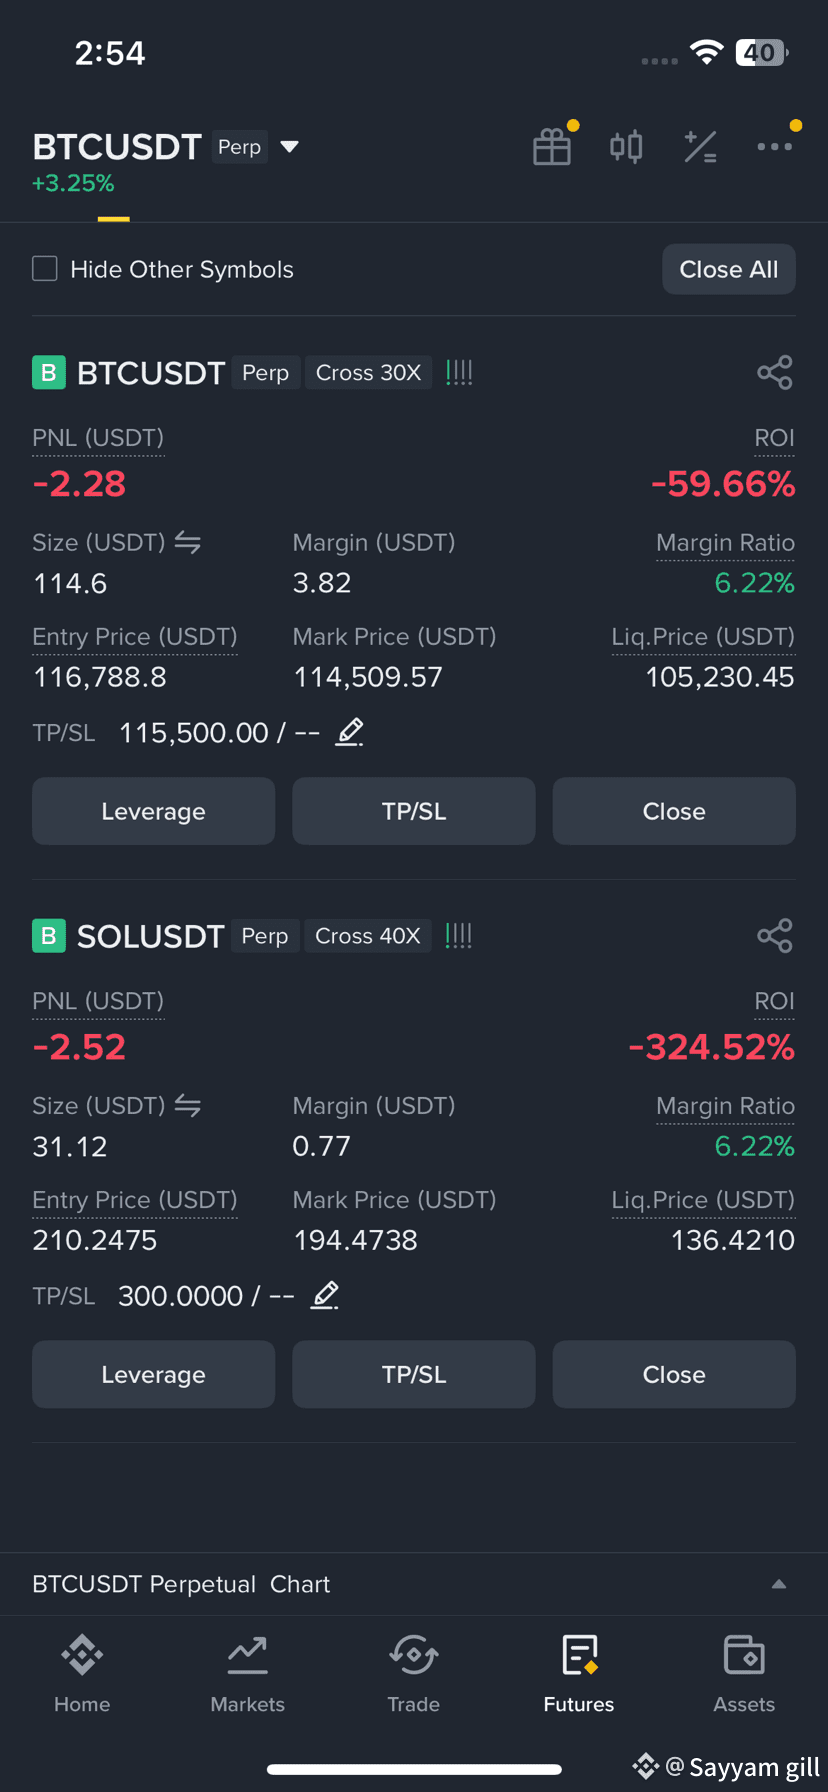This screenshot has width=828, height=1792.
Task: Open the gift box rewards icon
Action: point(552,147)
